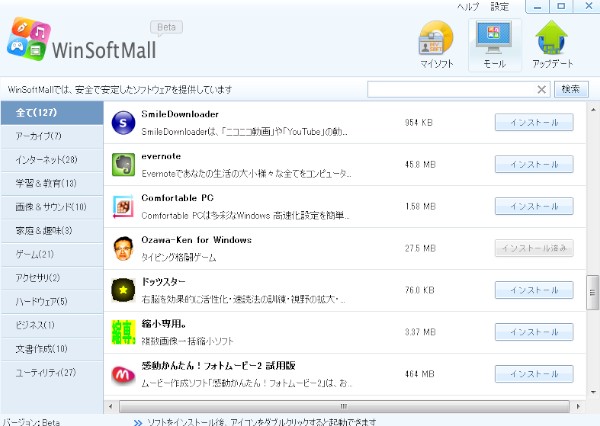
Task: Click インストール済み button for Ozawa-Ken
Action: pyautogui.click(x=534, y=248)
